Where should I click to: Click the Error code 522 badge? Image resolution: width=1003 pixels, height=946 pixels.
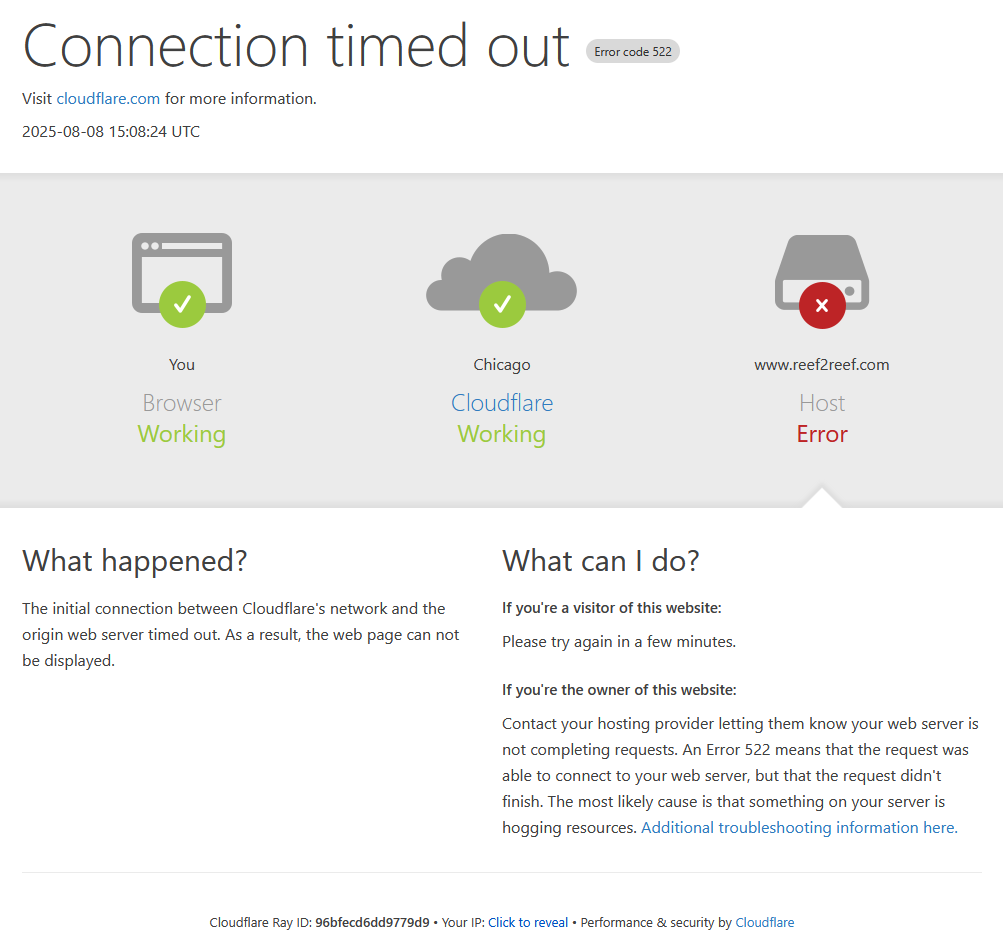click(633, 52)
